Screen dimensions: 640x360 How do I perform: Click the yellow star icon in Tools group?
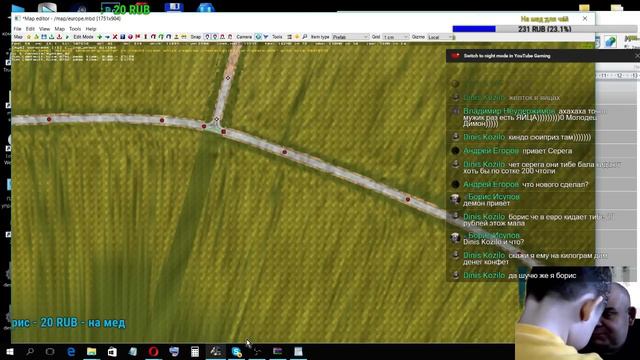(x=297, y=37)
